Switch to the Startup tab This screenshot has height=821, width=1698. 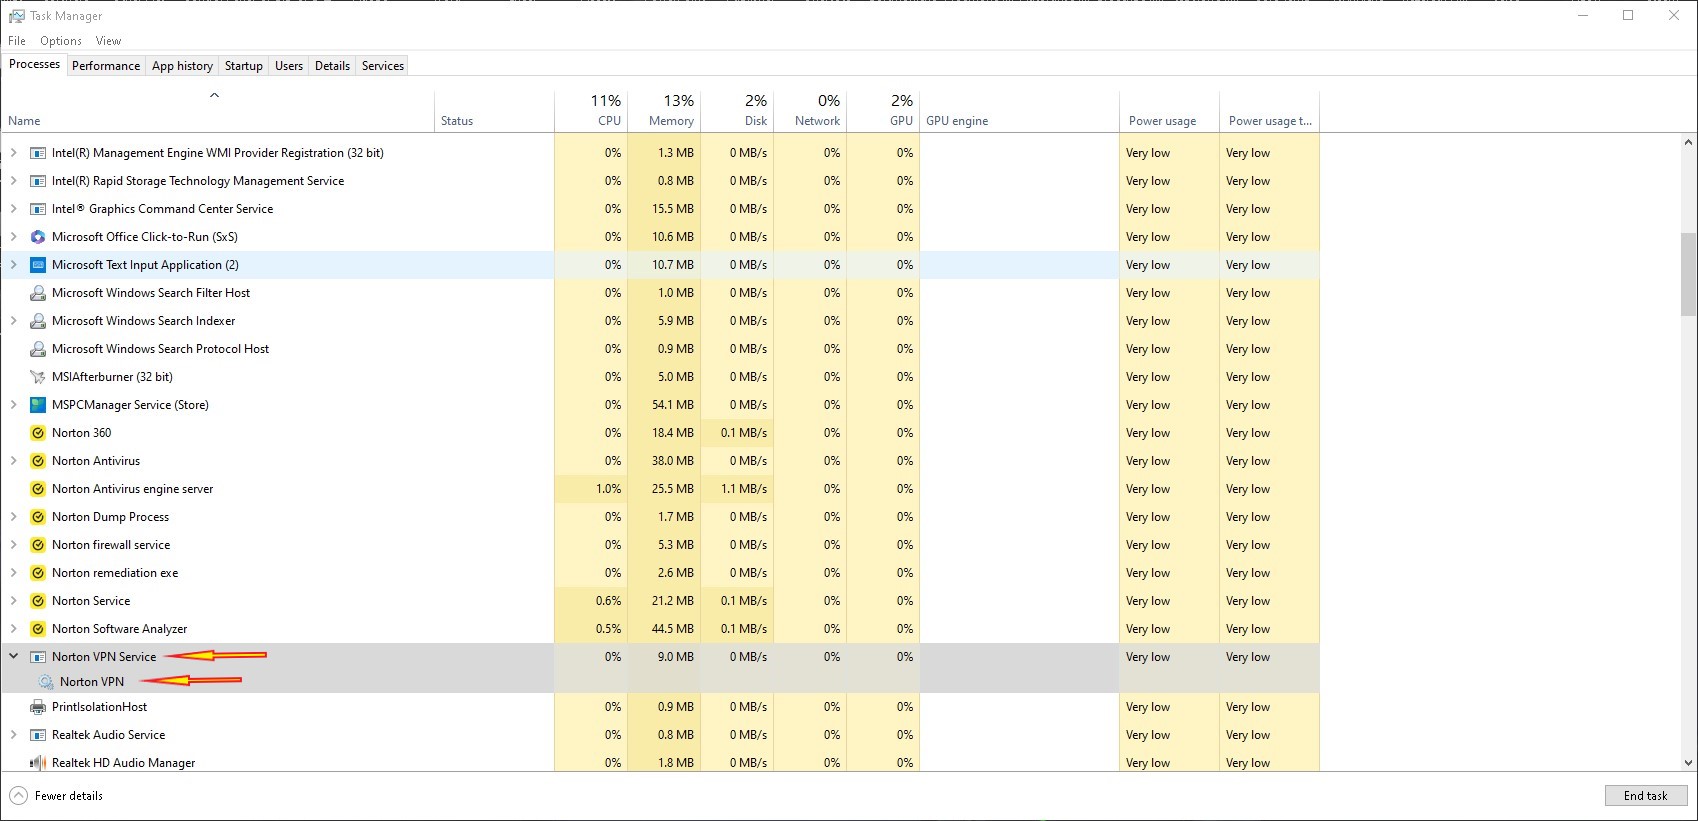pos(244,66)
